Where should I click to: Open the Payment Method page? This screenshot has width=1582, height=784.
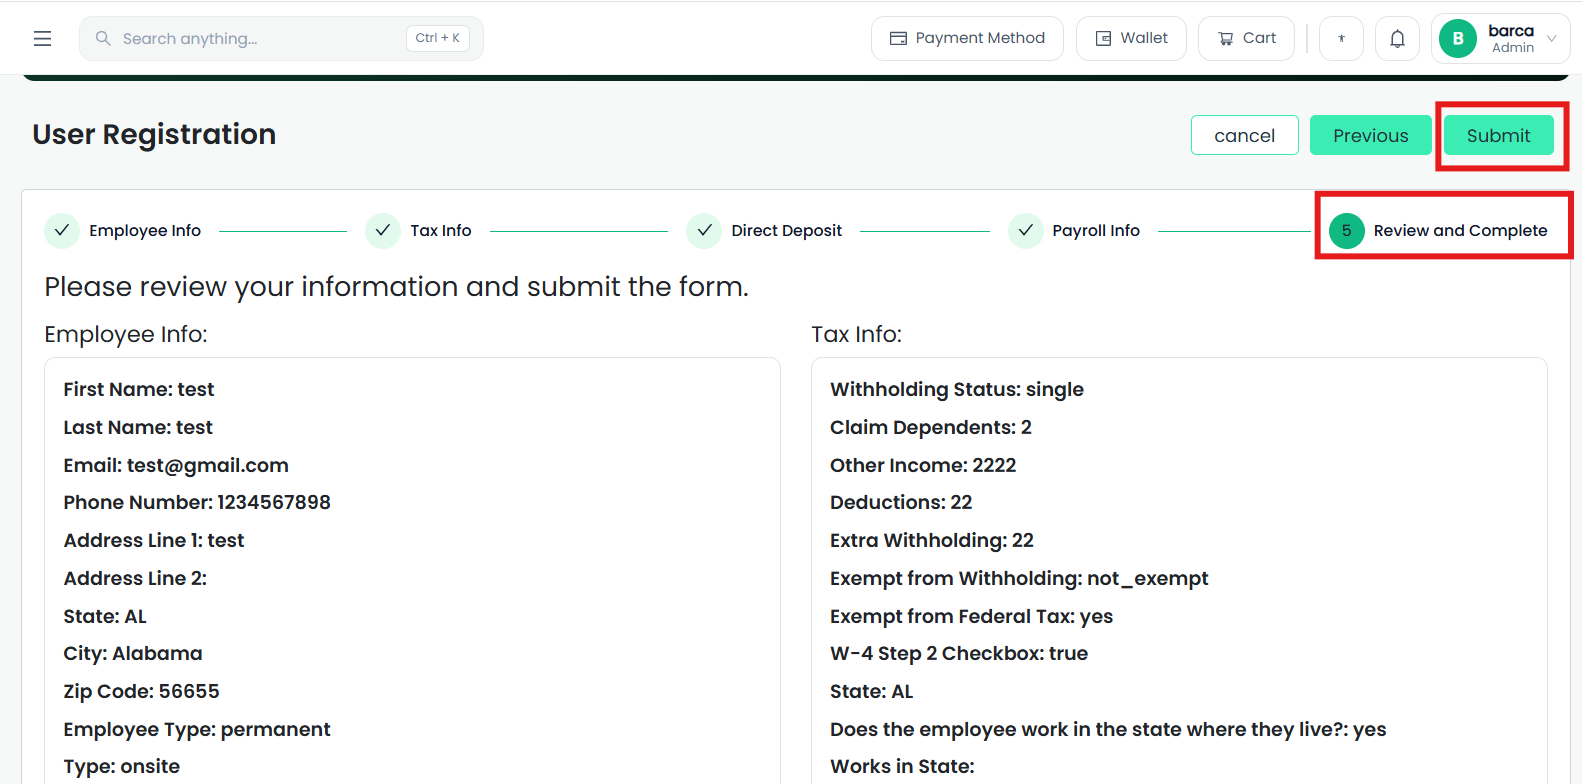pos(967,39)
